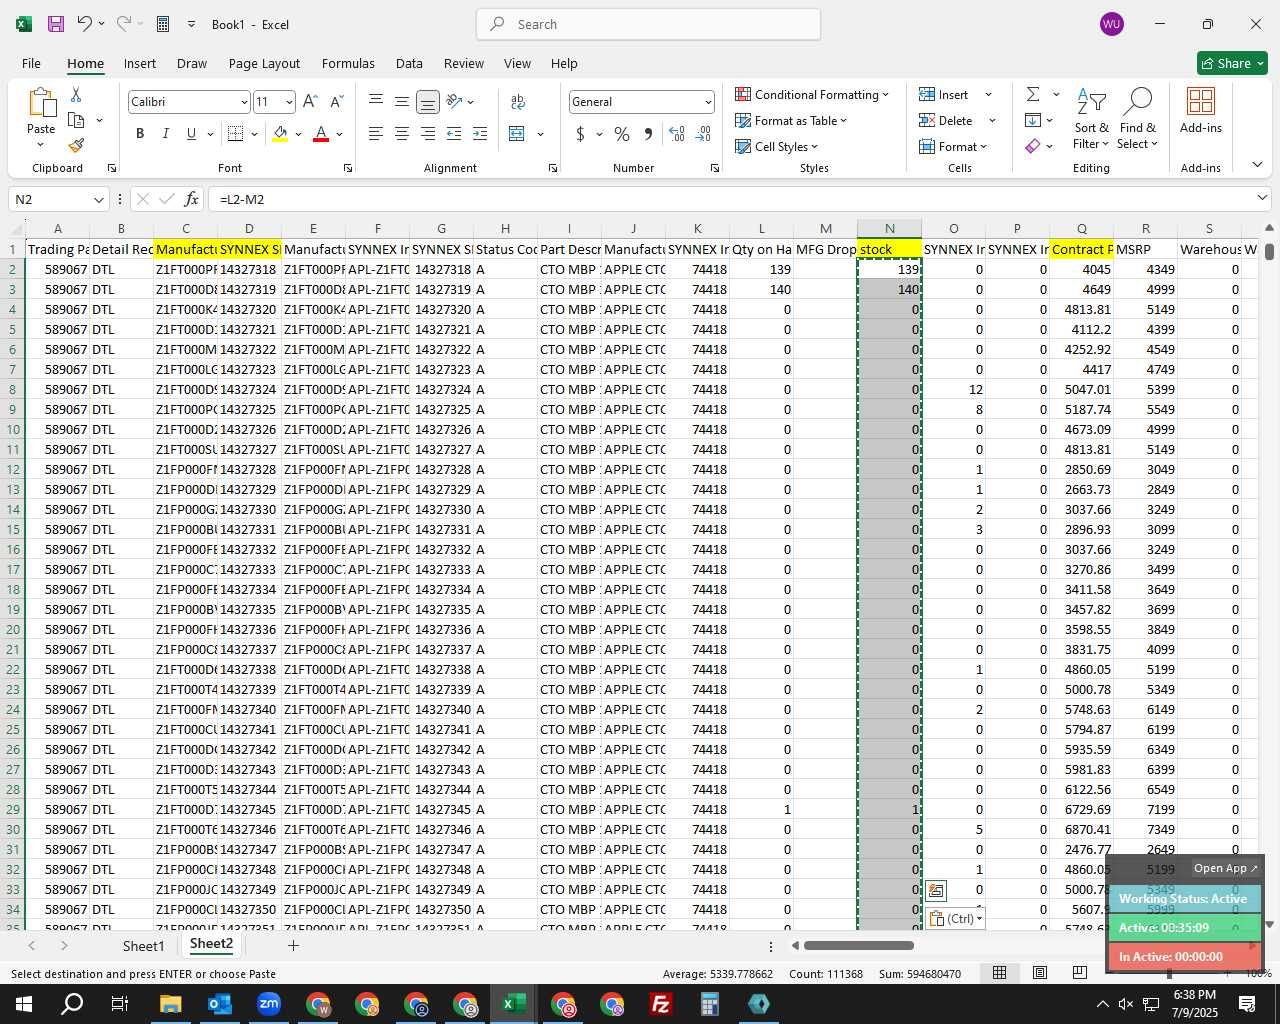Viewport: 1280px width, 1024px height.
Task: Click the Insert Function fx icon
Action: pyautogui.click(x=192, y=199)
